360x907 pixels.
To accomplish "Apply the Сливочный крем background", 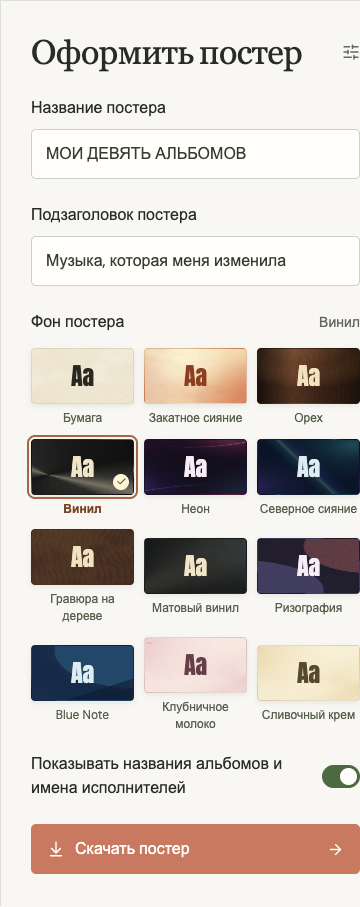I will [x=308, y=673].
